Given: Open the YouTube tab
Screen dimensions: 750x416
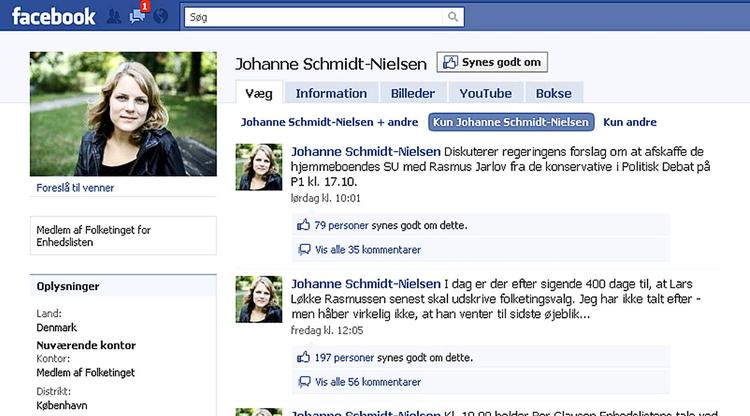Looking at the screenshot, I should pyautogui.click(x=485, y=93).
